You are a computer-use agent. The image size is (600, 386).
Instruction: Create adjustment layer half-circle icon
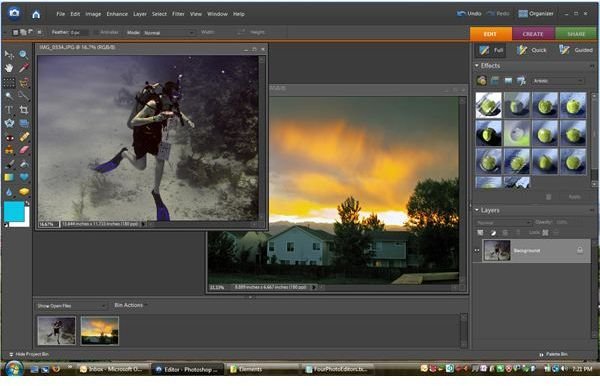[x=493, y=233]
